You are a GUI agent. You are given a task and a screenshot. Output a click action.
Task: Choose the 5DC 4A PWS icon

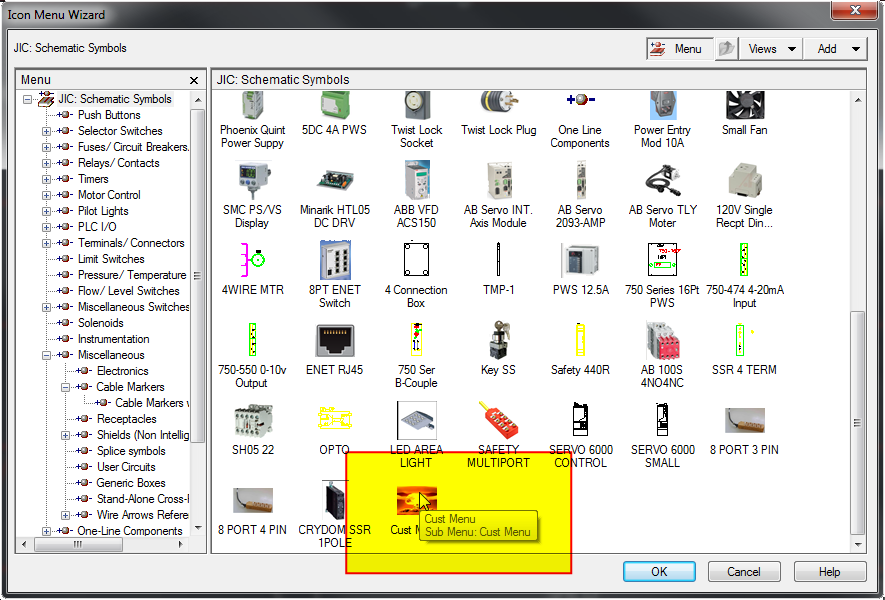335,106
